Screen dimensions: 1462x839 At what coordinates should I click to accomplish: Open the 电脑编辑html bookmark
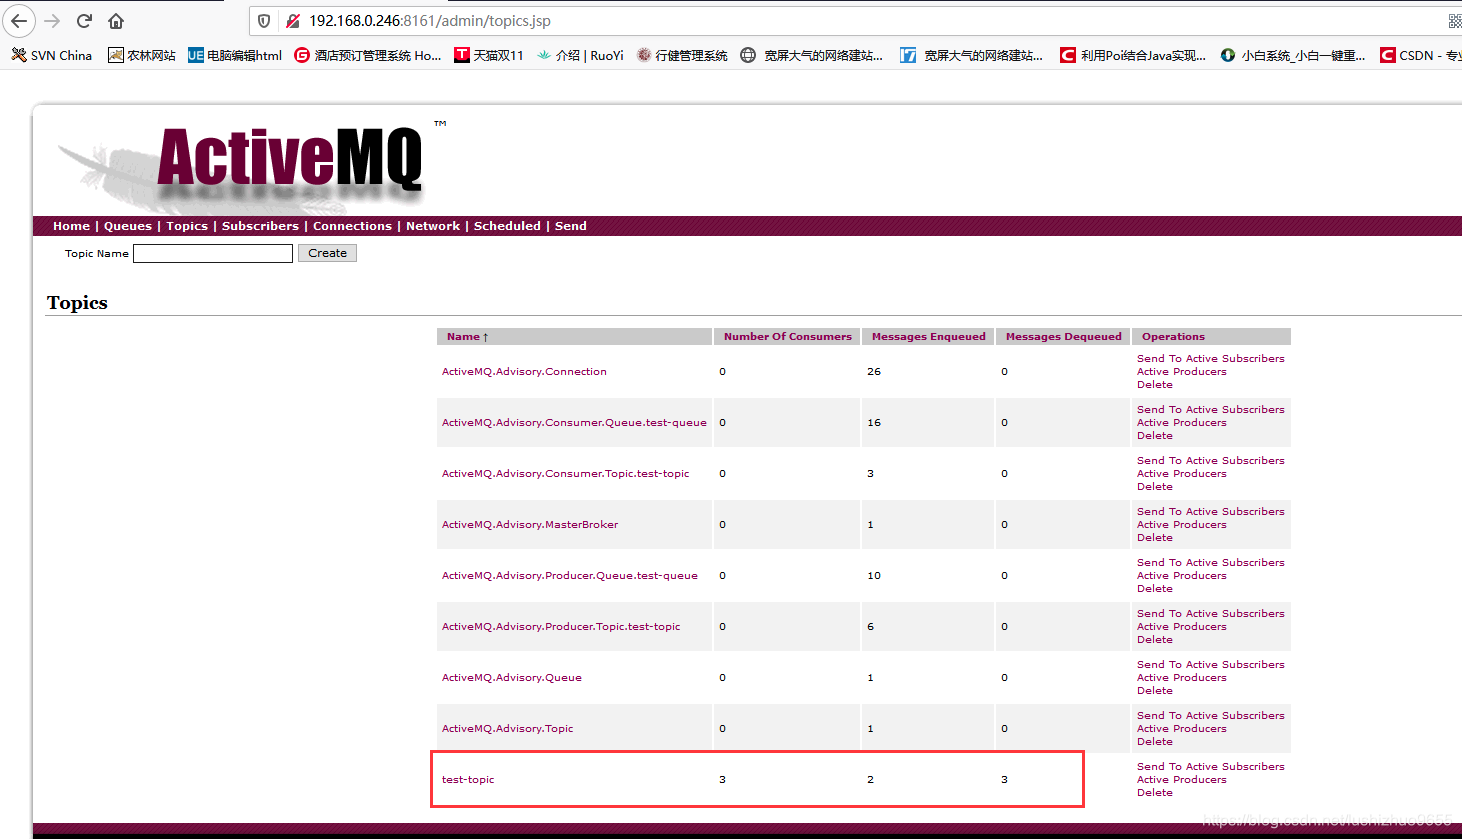point(235,55)
